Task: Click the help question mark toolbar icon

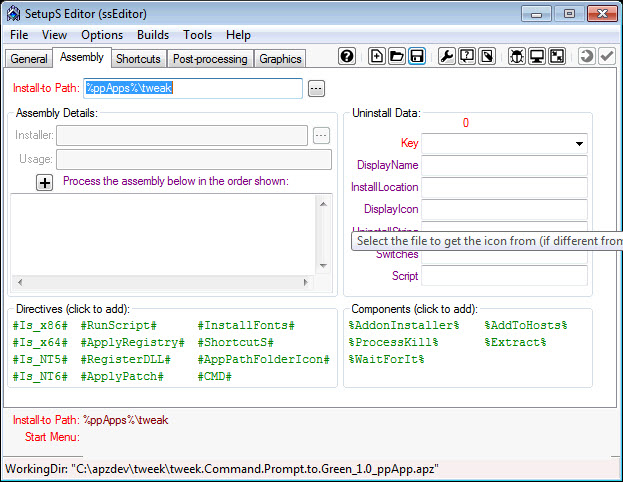Action: pyautogui.click(x=347, y=56)
